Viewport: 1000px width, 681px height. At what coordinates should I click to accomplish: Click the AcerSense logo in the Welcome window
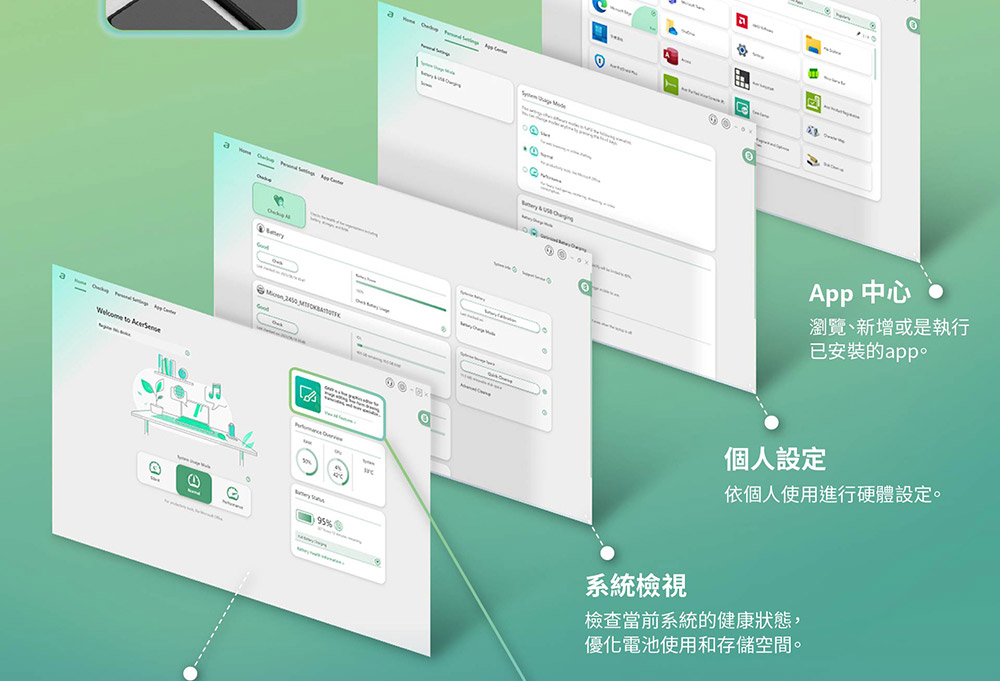pos(62,275)
